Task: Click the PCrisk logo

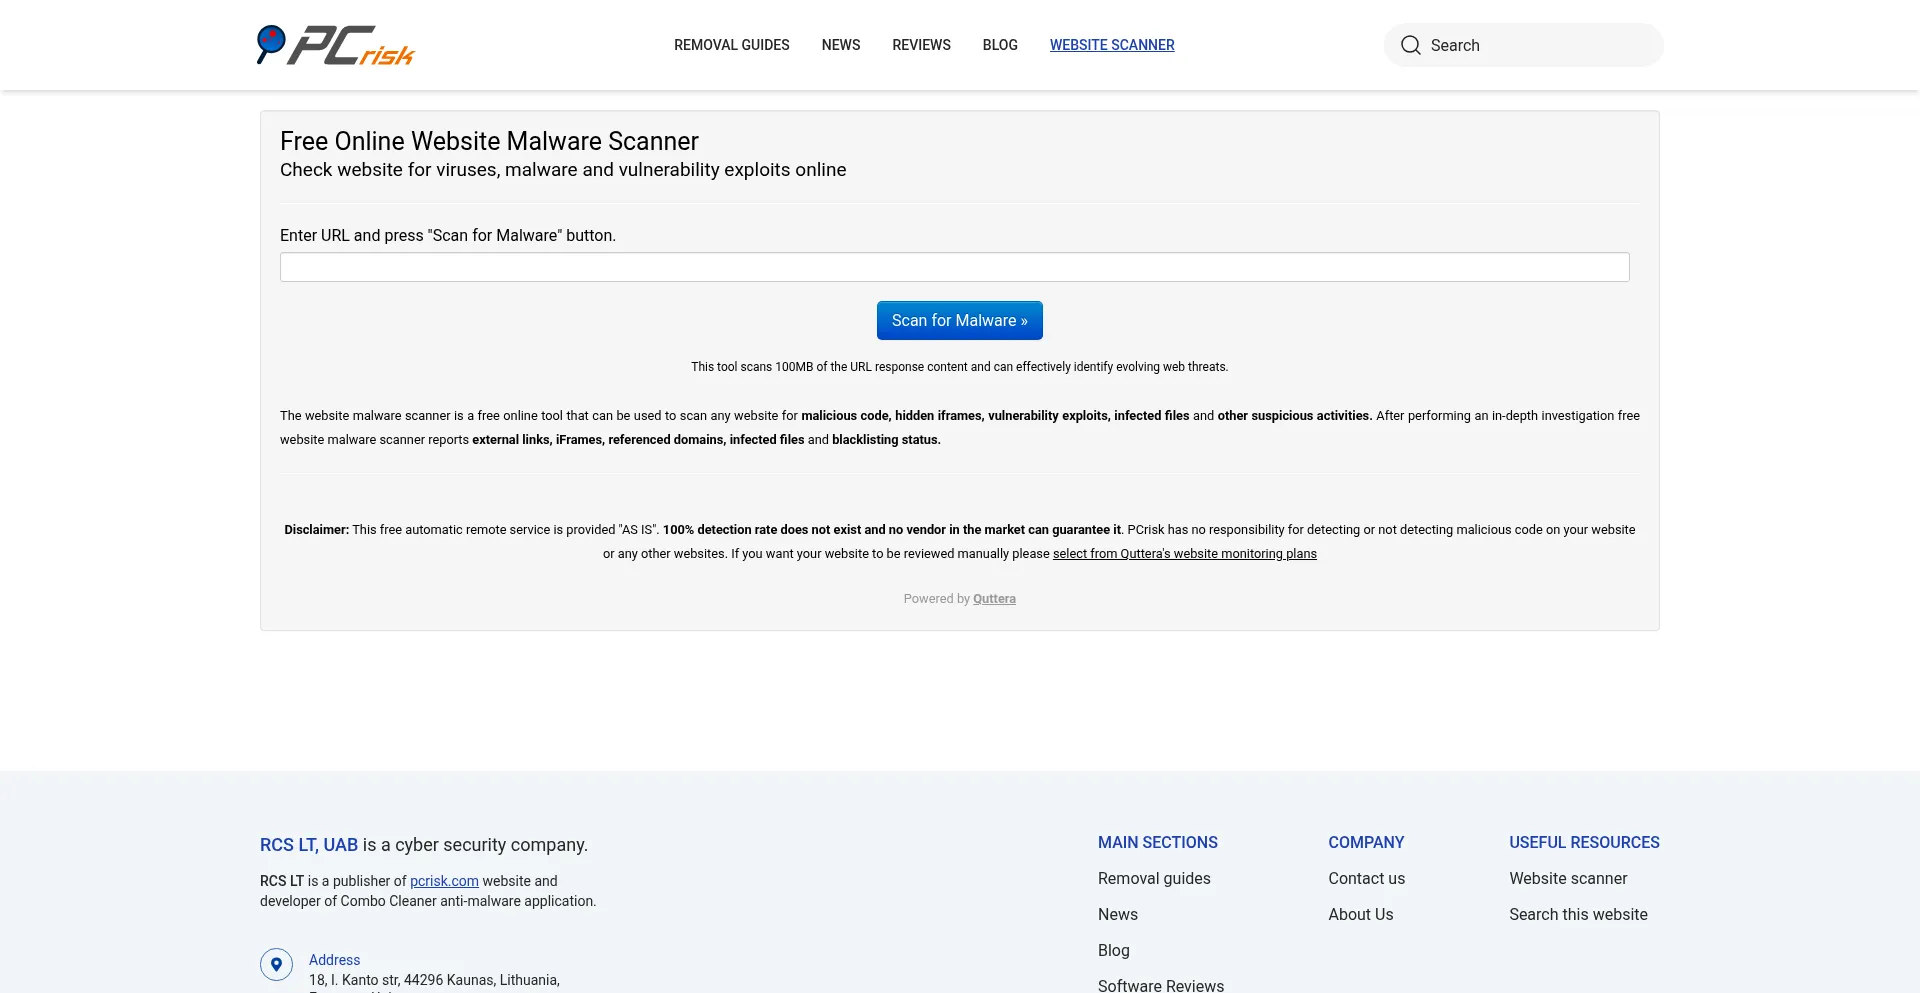Action: [x=335, y=45]
